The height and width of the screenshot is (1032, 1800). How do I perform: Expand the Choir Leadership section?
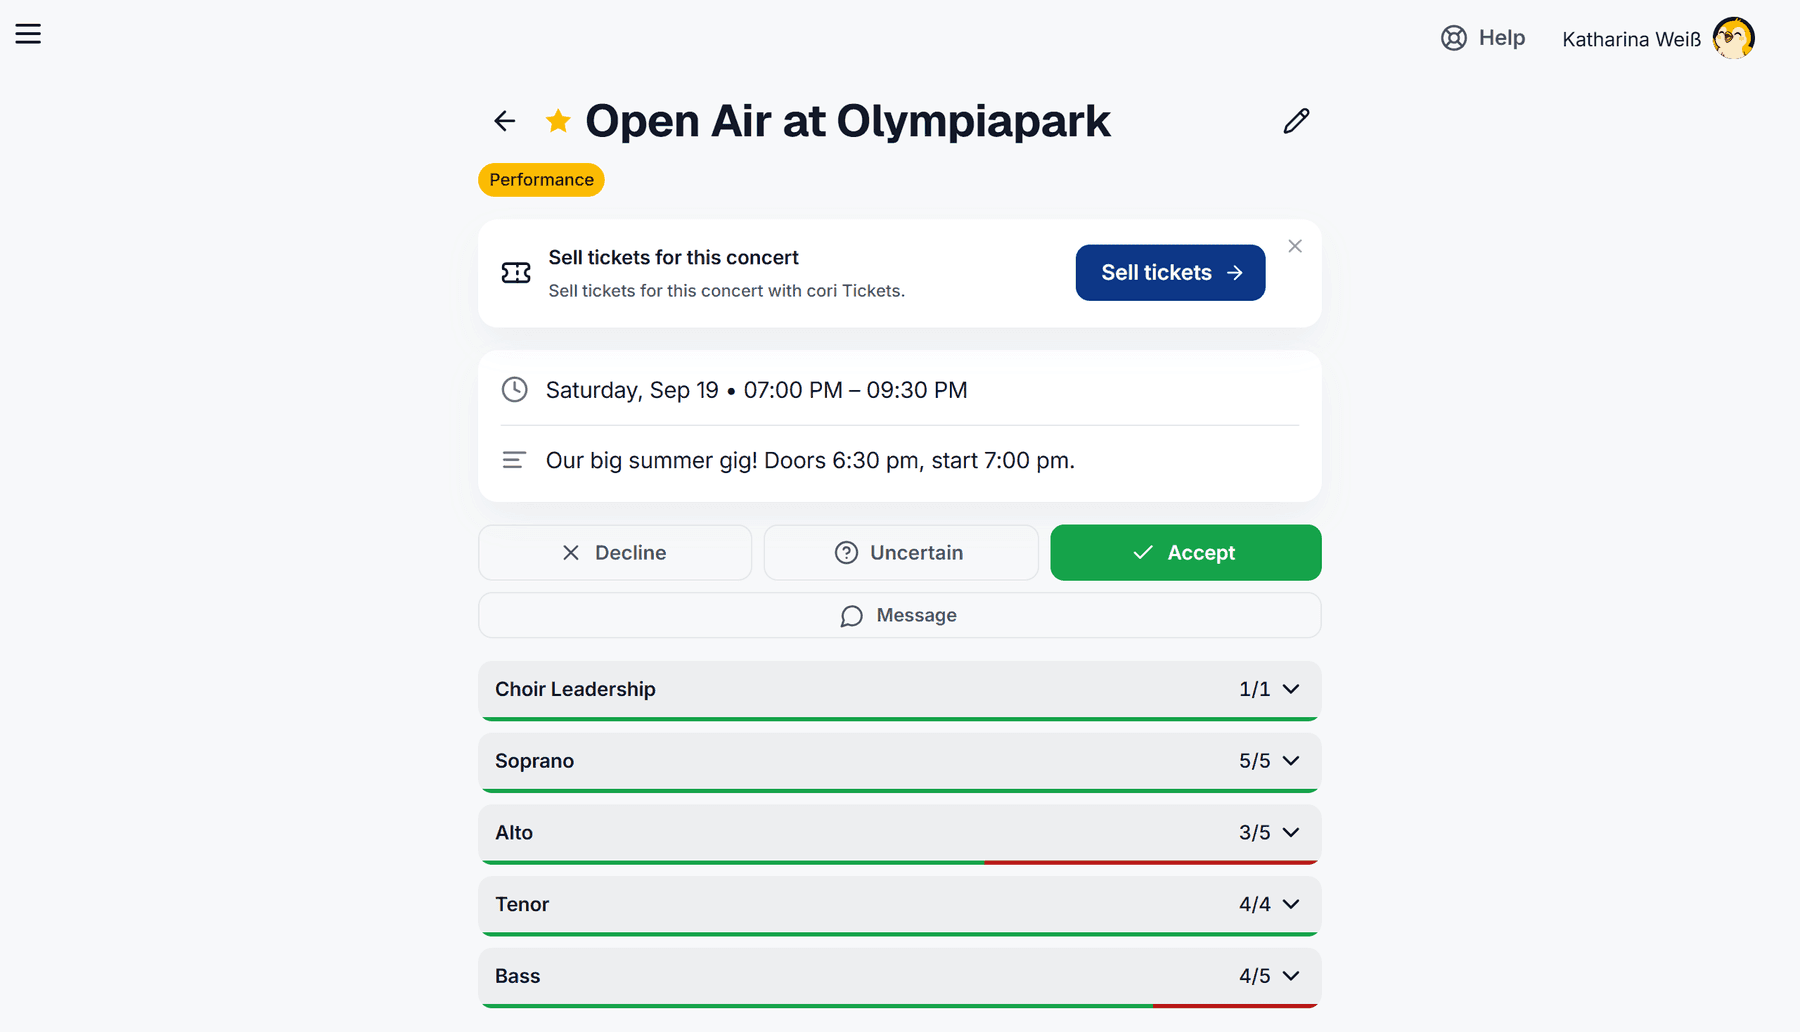[x=900, y=690]
